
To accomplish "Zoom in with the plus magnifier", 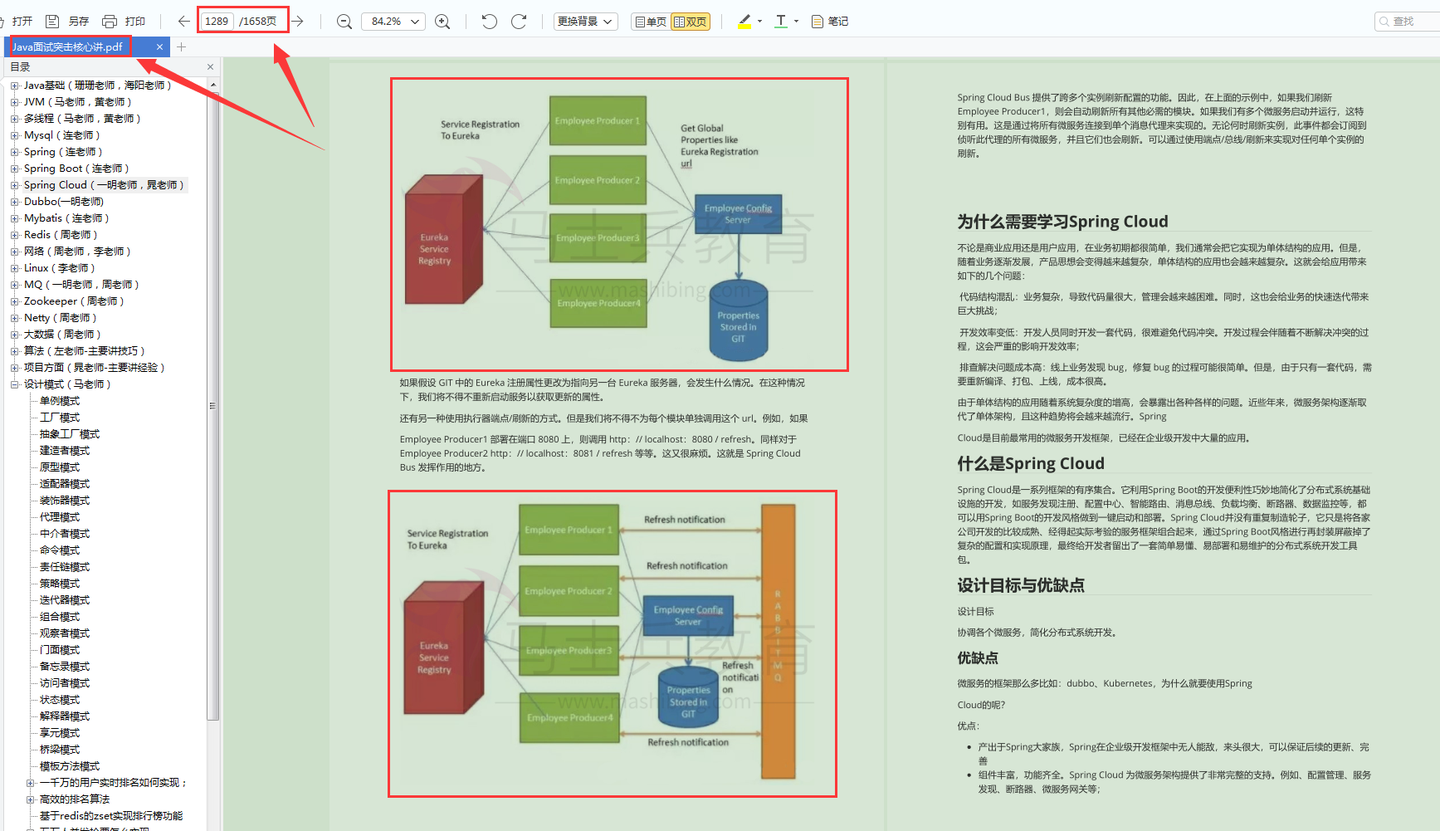I will click(442, 21).
